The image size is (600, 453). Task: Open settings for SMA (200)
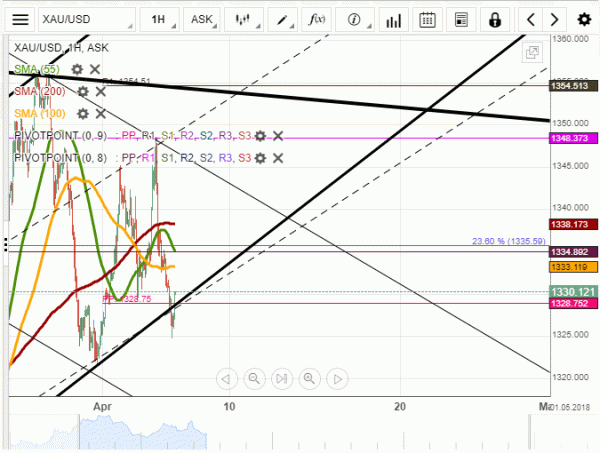[83, 91]
